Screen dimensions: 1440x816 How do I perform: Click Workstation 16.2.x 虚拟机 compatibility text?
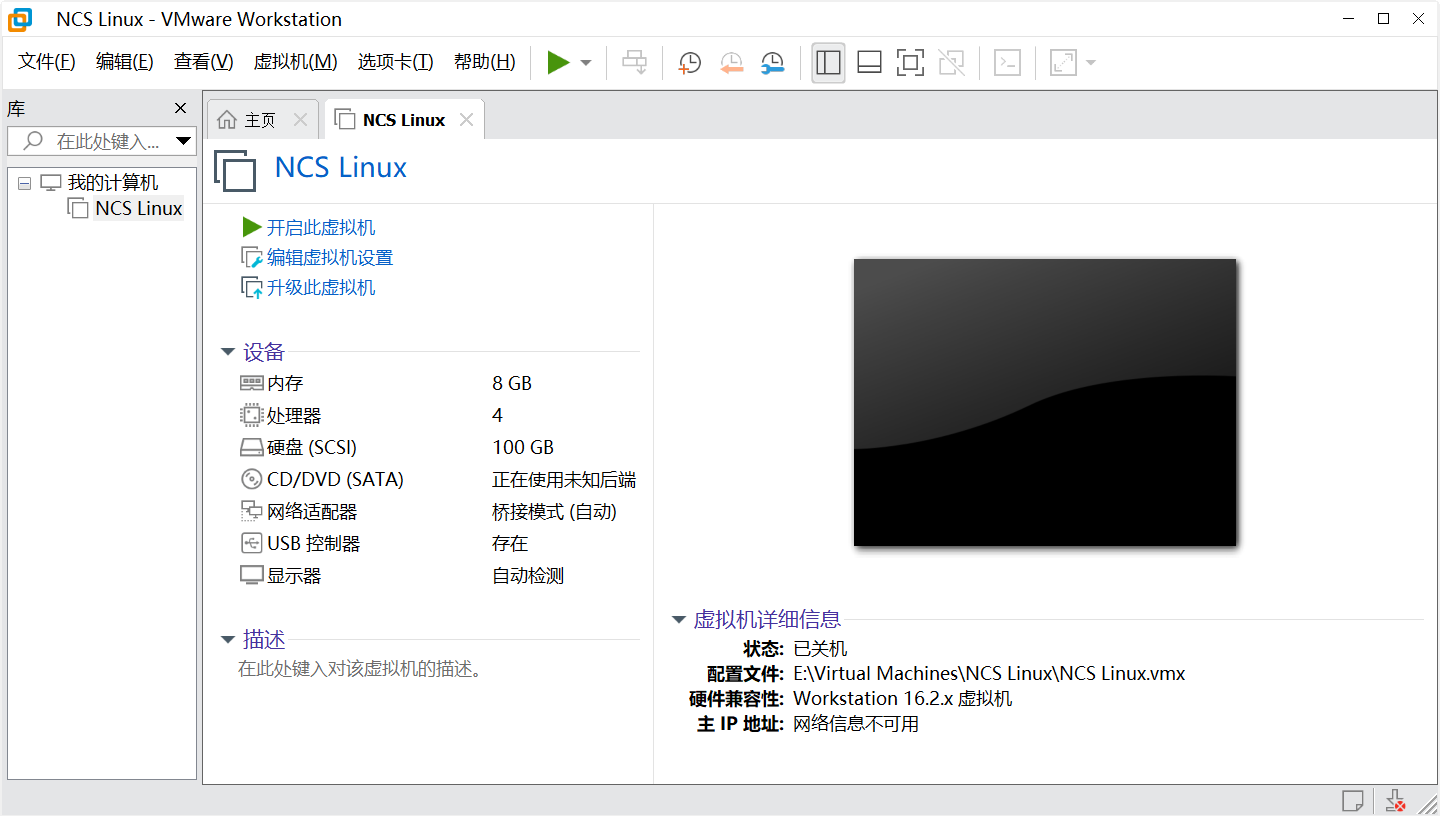click(x=902, y=698)
